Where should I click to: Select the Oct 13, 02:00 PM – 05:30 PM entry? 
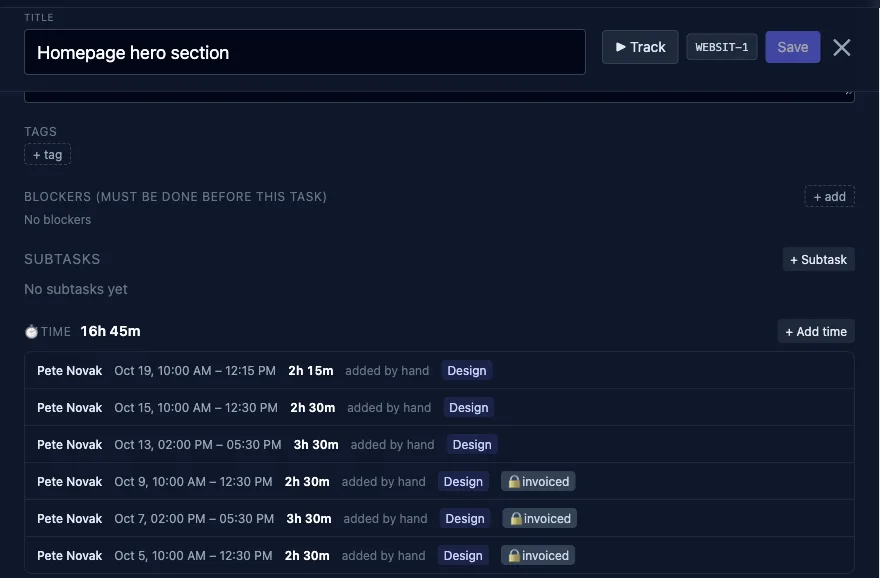439,444
